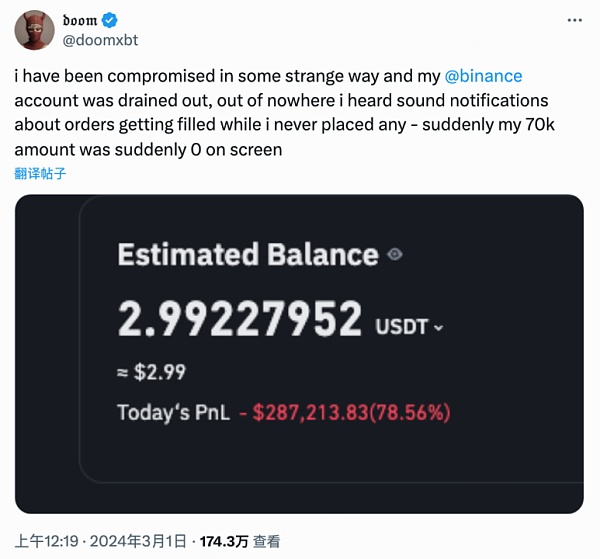Expand the USDT currency dropdown
600x559 pixels.
438,327
